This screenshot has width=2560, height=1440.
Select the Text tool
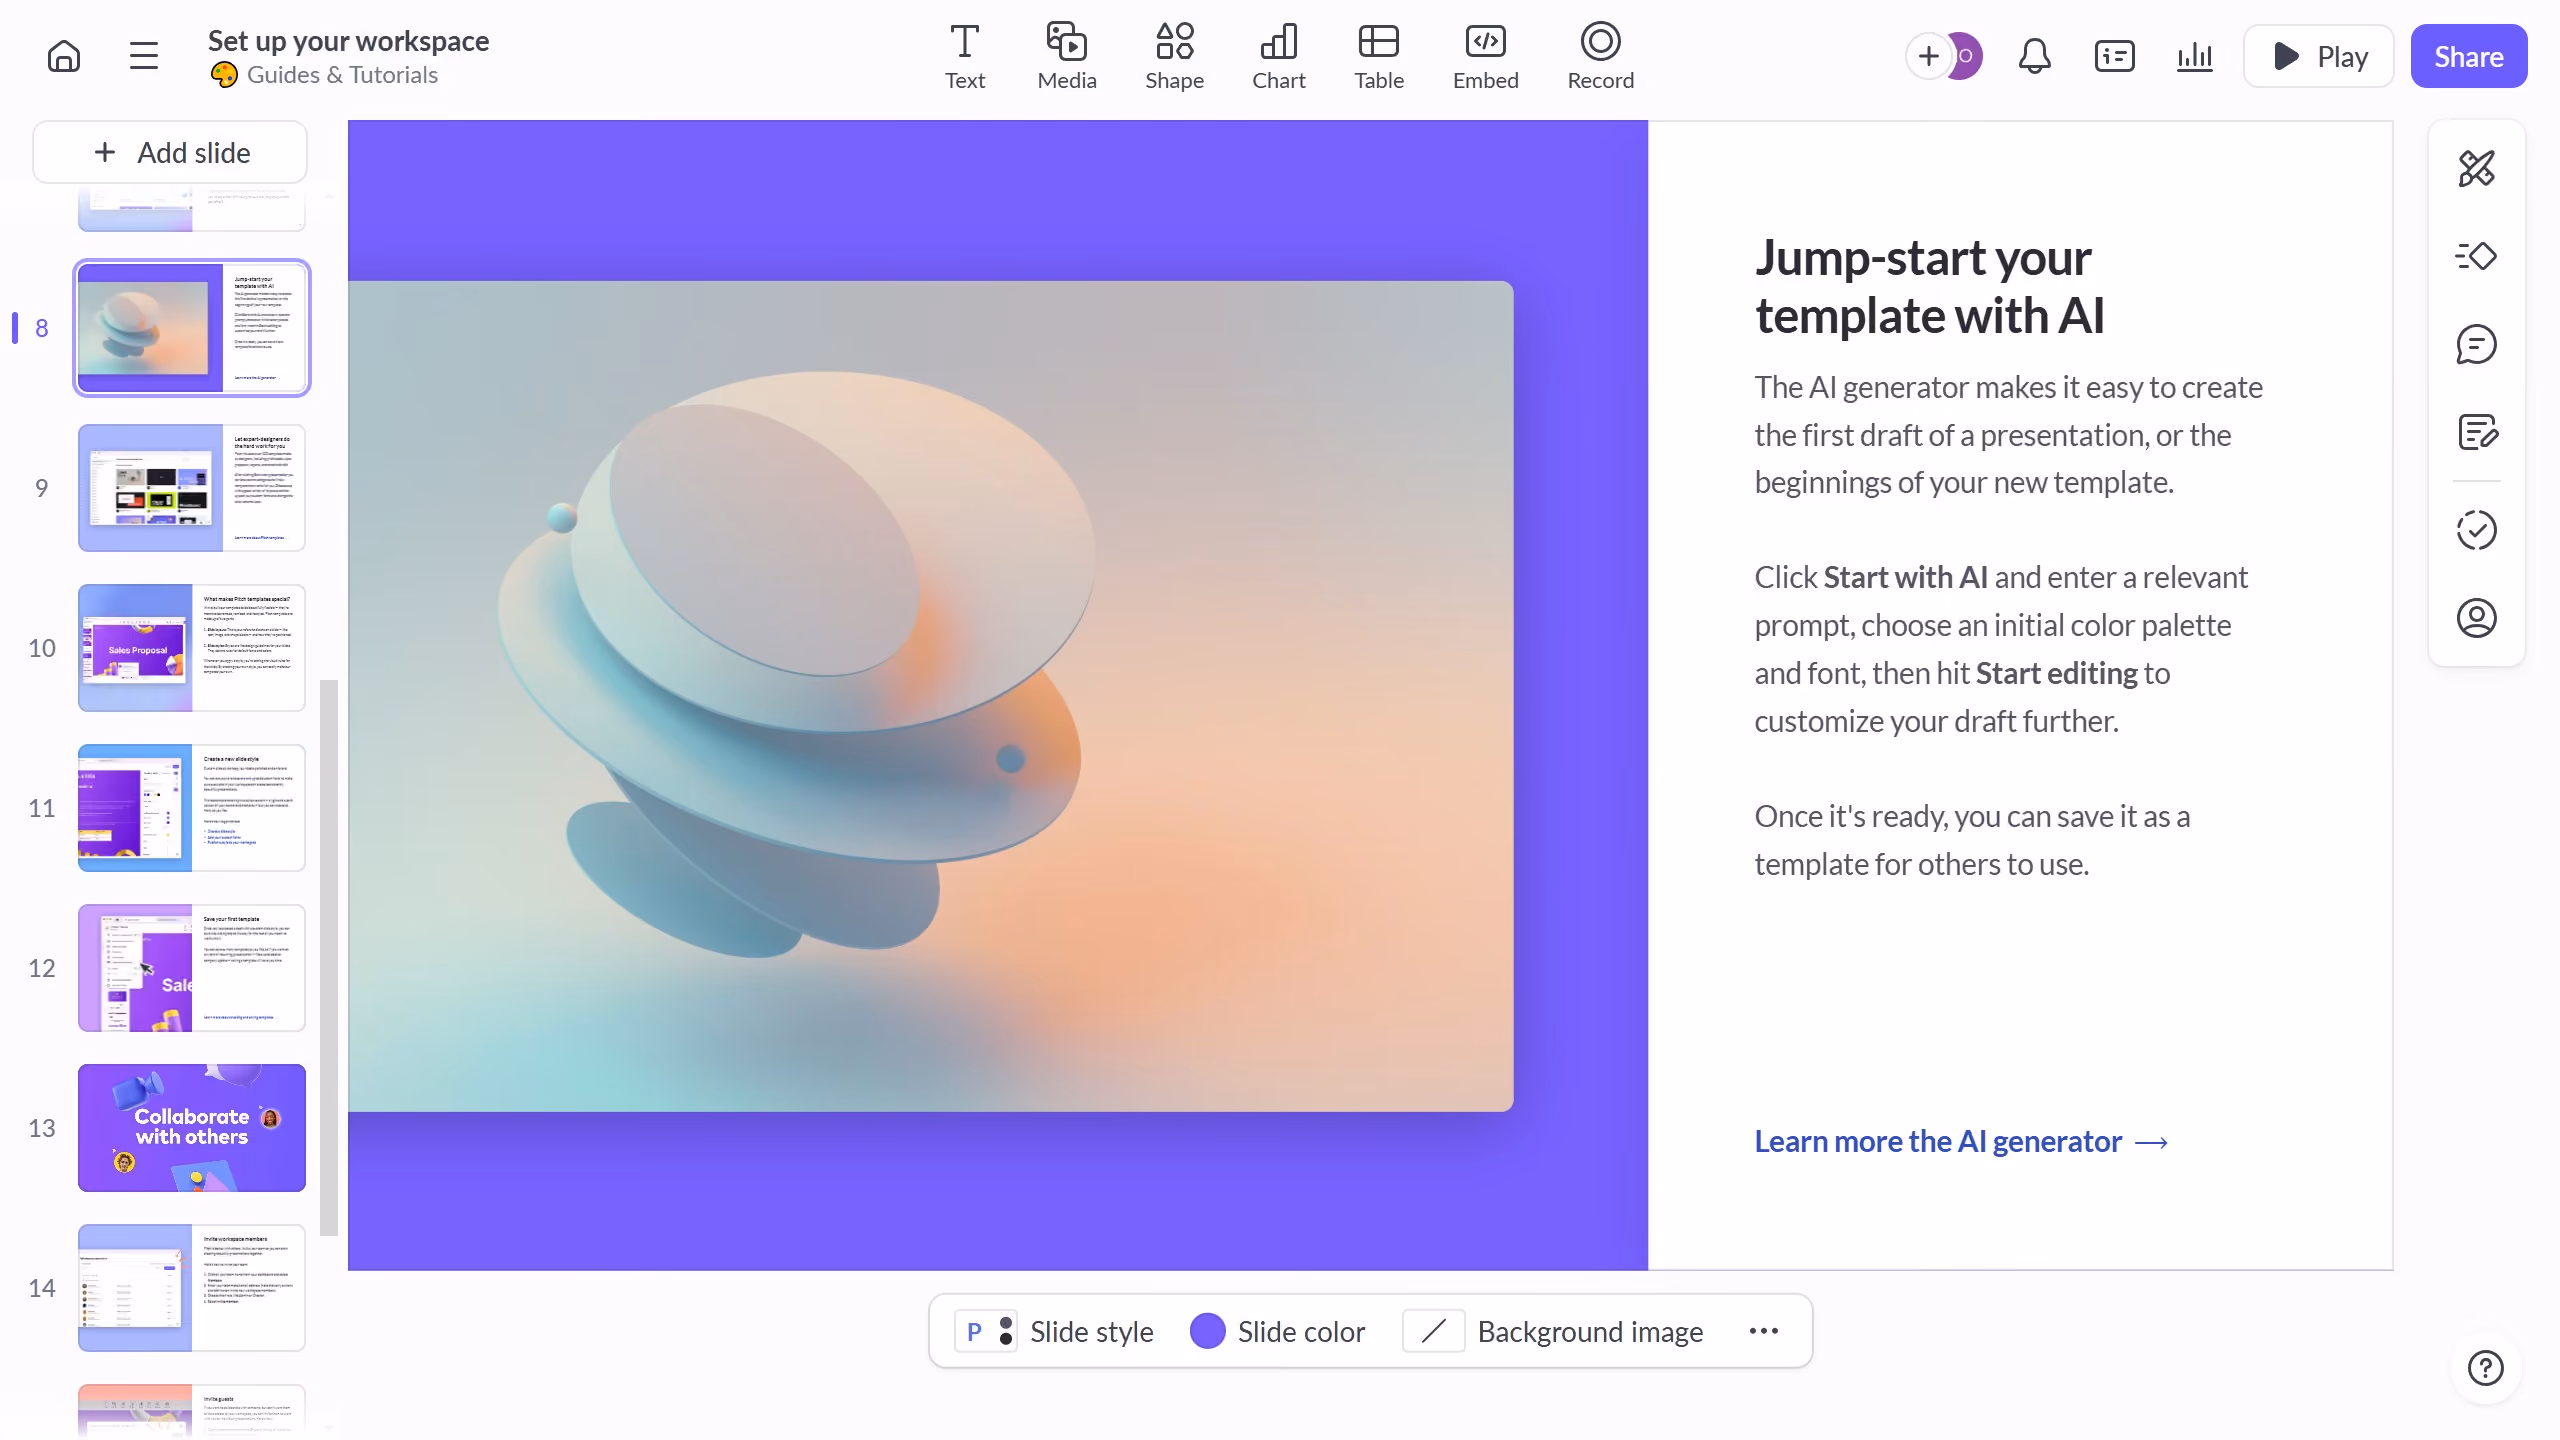click(965, 57)
